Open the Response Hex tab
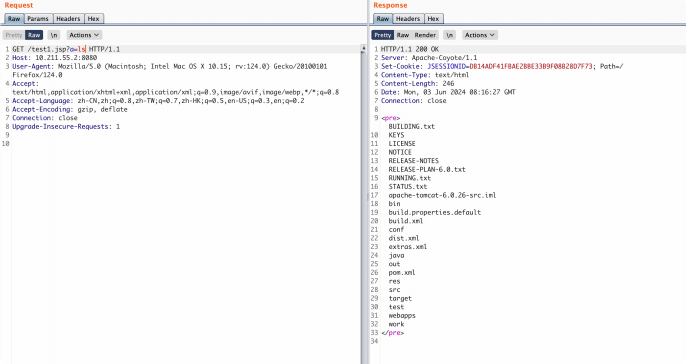This screenshot has width=686, height=364. (x=433, y=19)
